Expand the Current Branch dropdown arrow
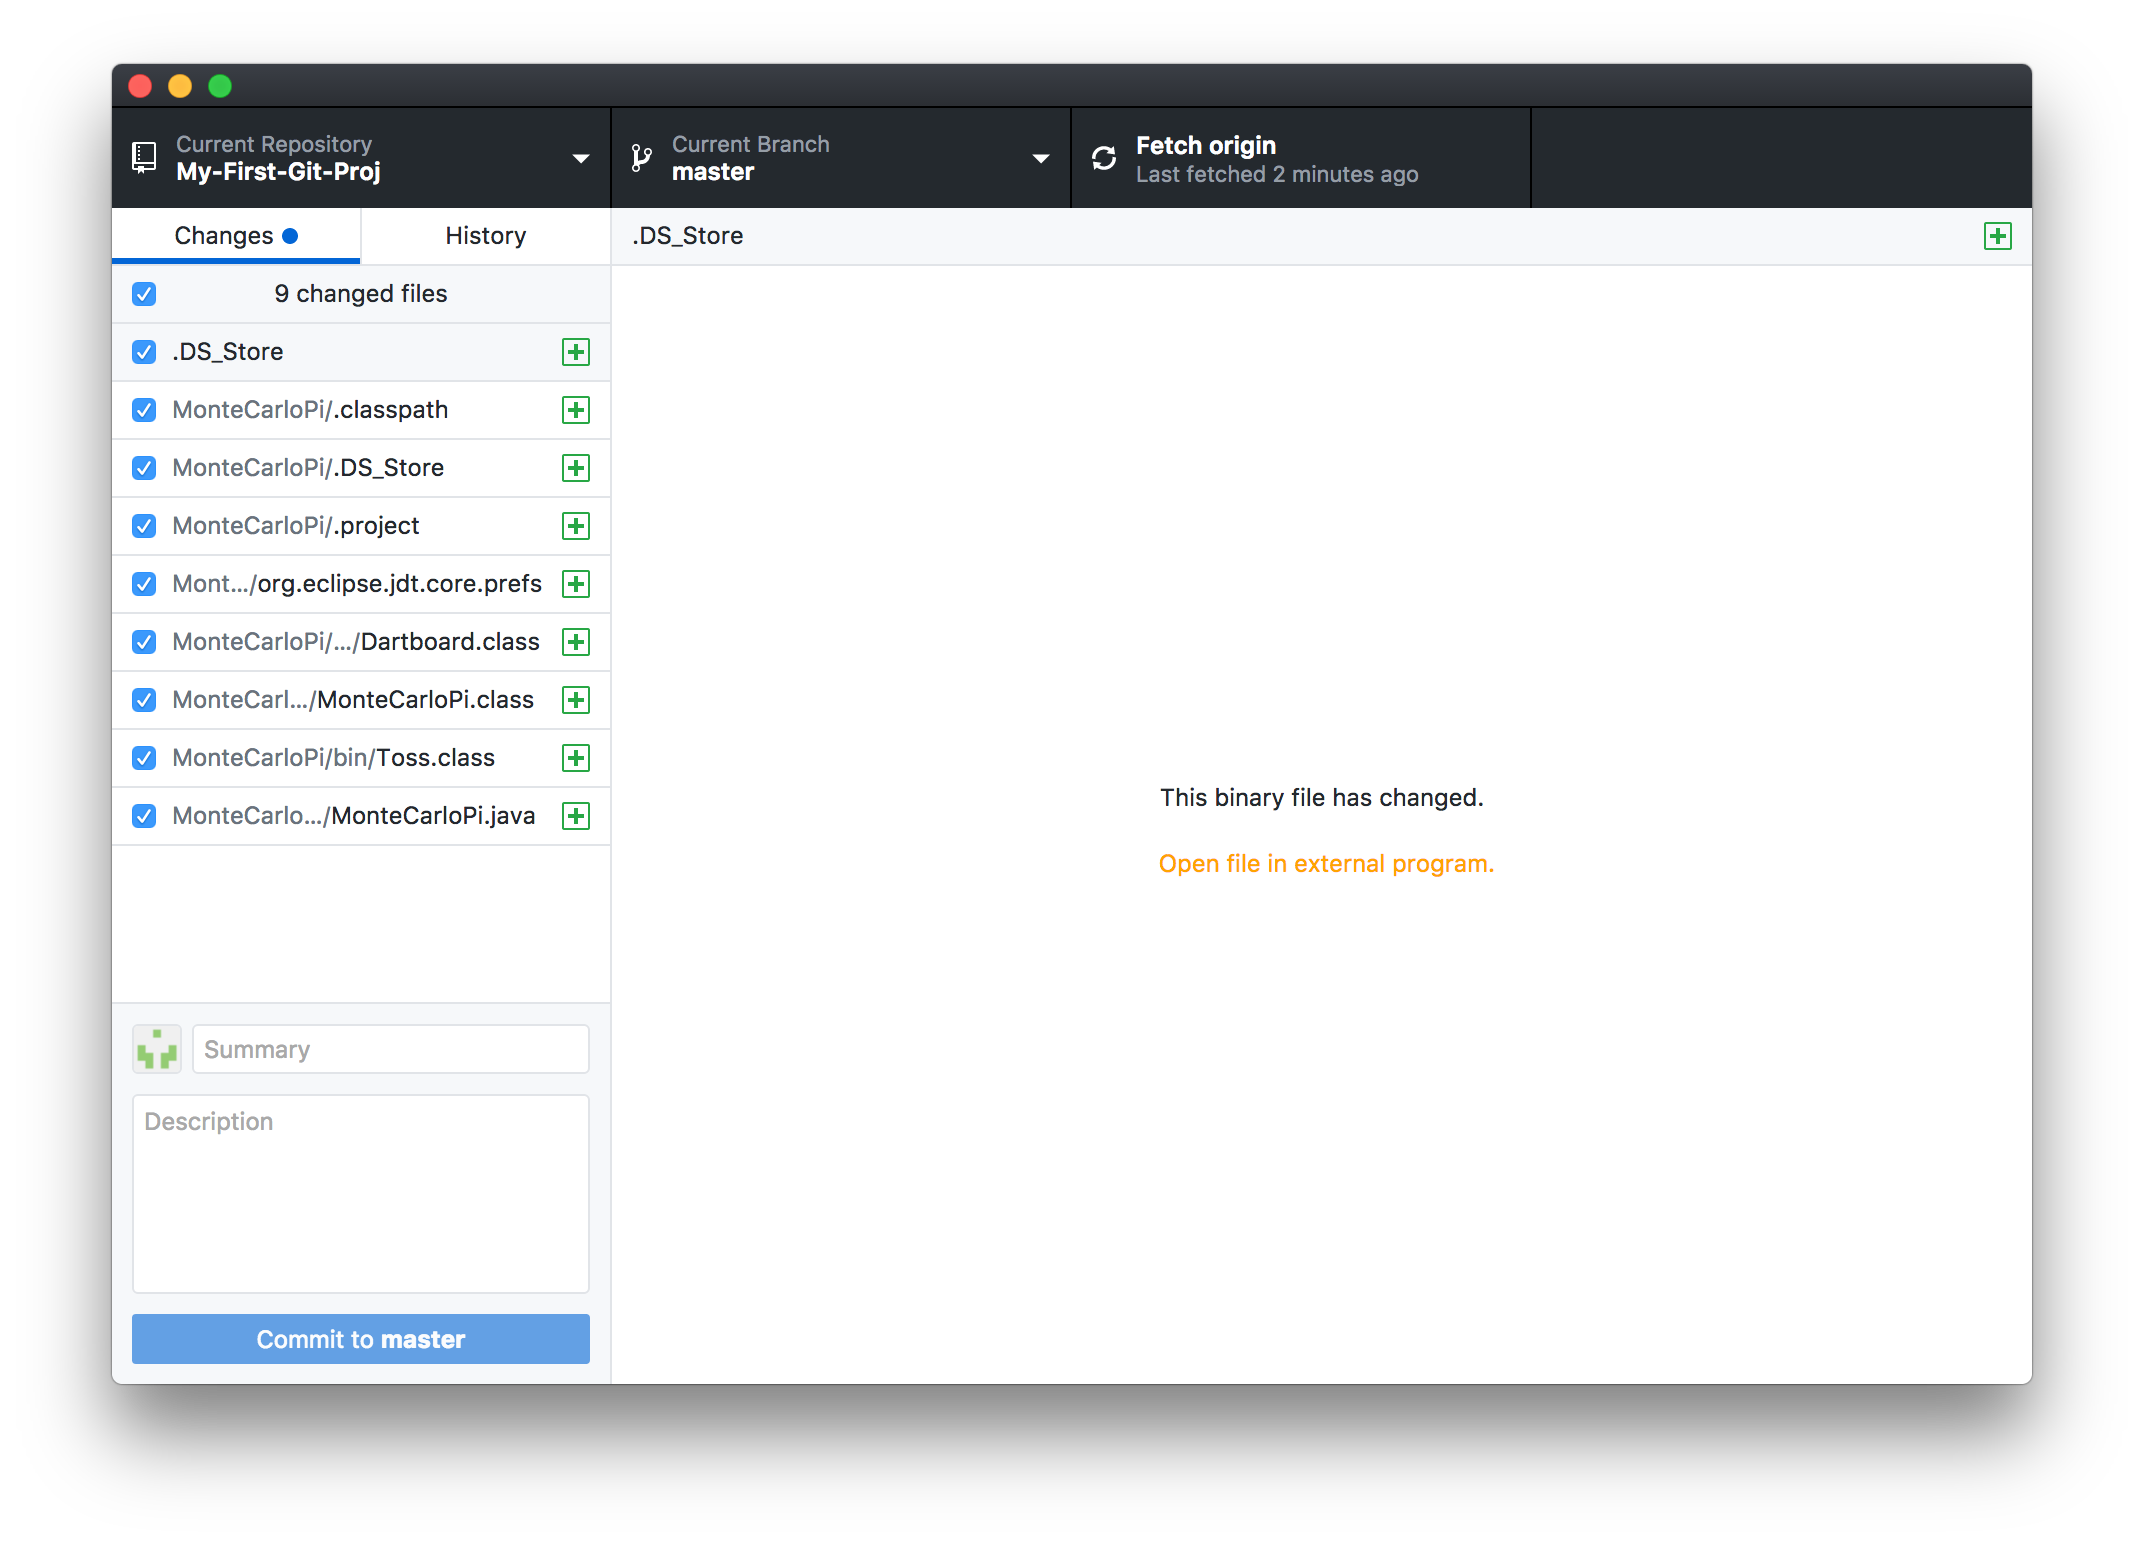 pyautogui.click(x=1040, y=158)
